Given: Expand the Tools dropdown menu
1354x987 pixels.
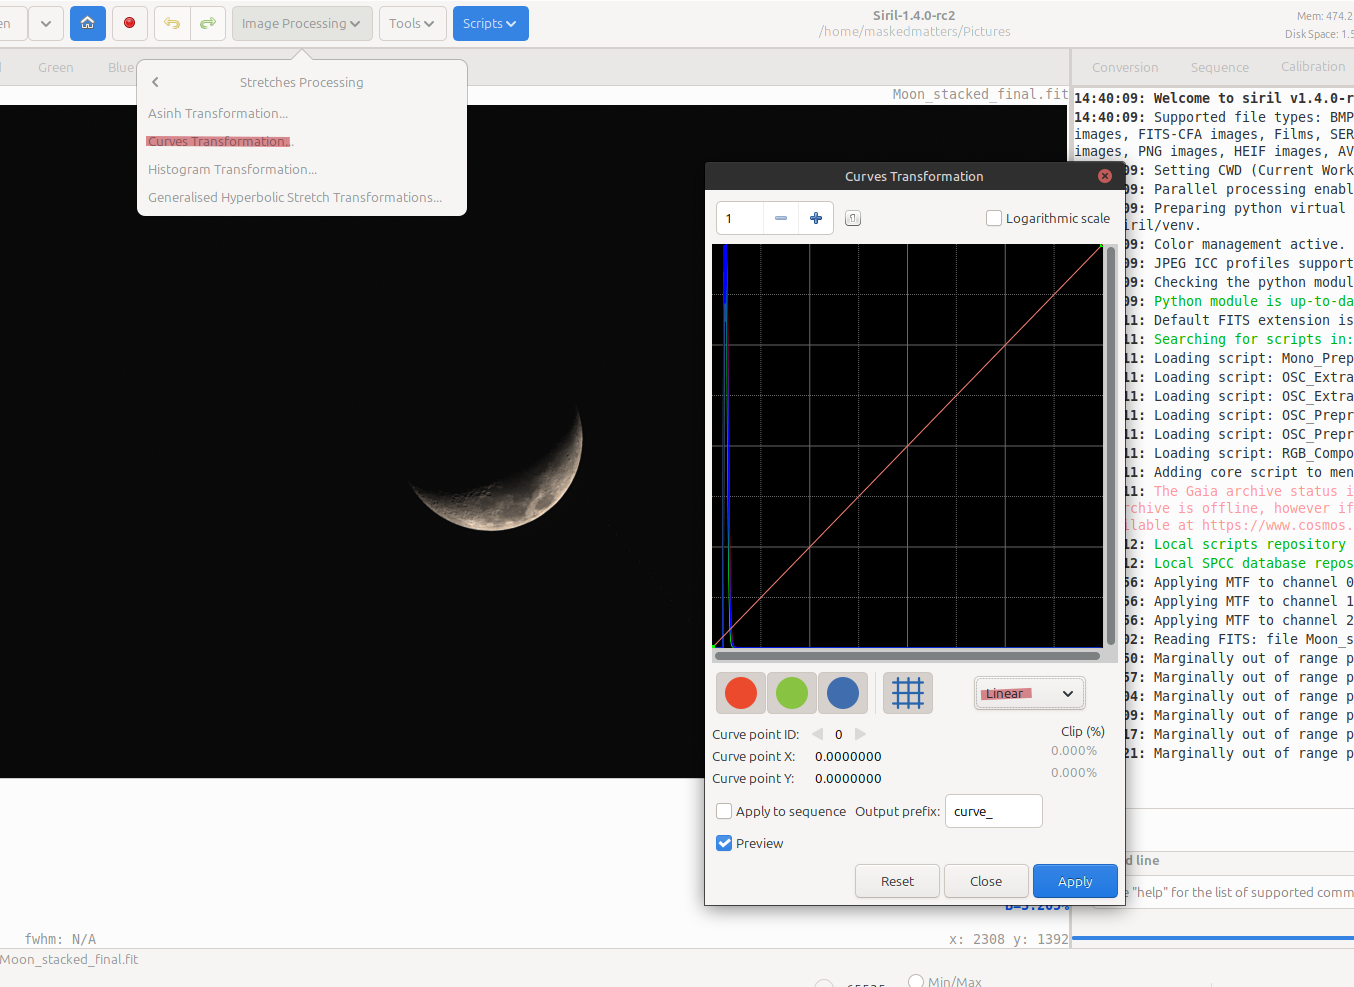Looking at the screenshot, I should coord(412,23).
